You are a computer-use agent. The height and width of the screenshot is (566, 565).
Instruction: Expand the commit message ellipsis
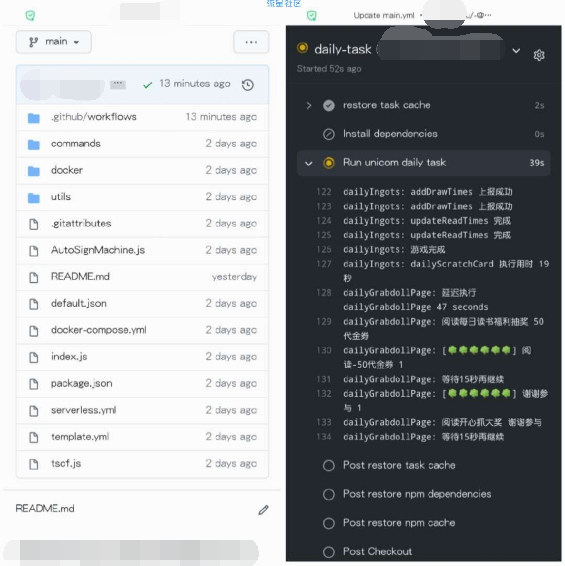[118, 84]
